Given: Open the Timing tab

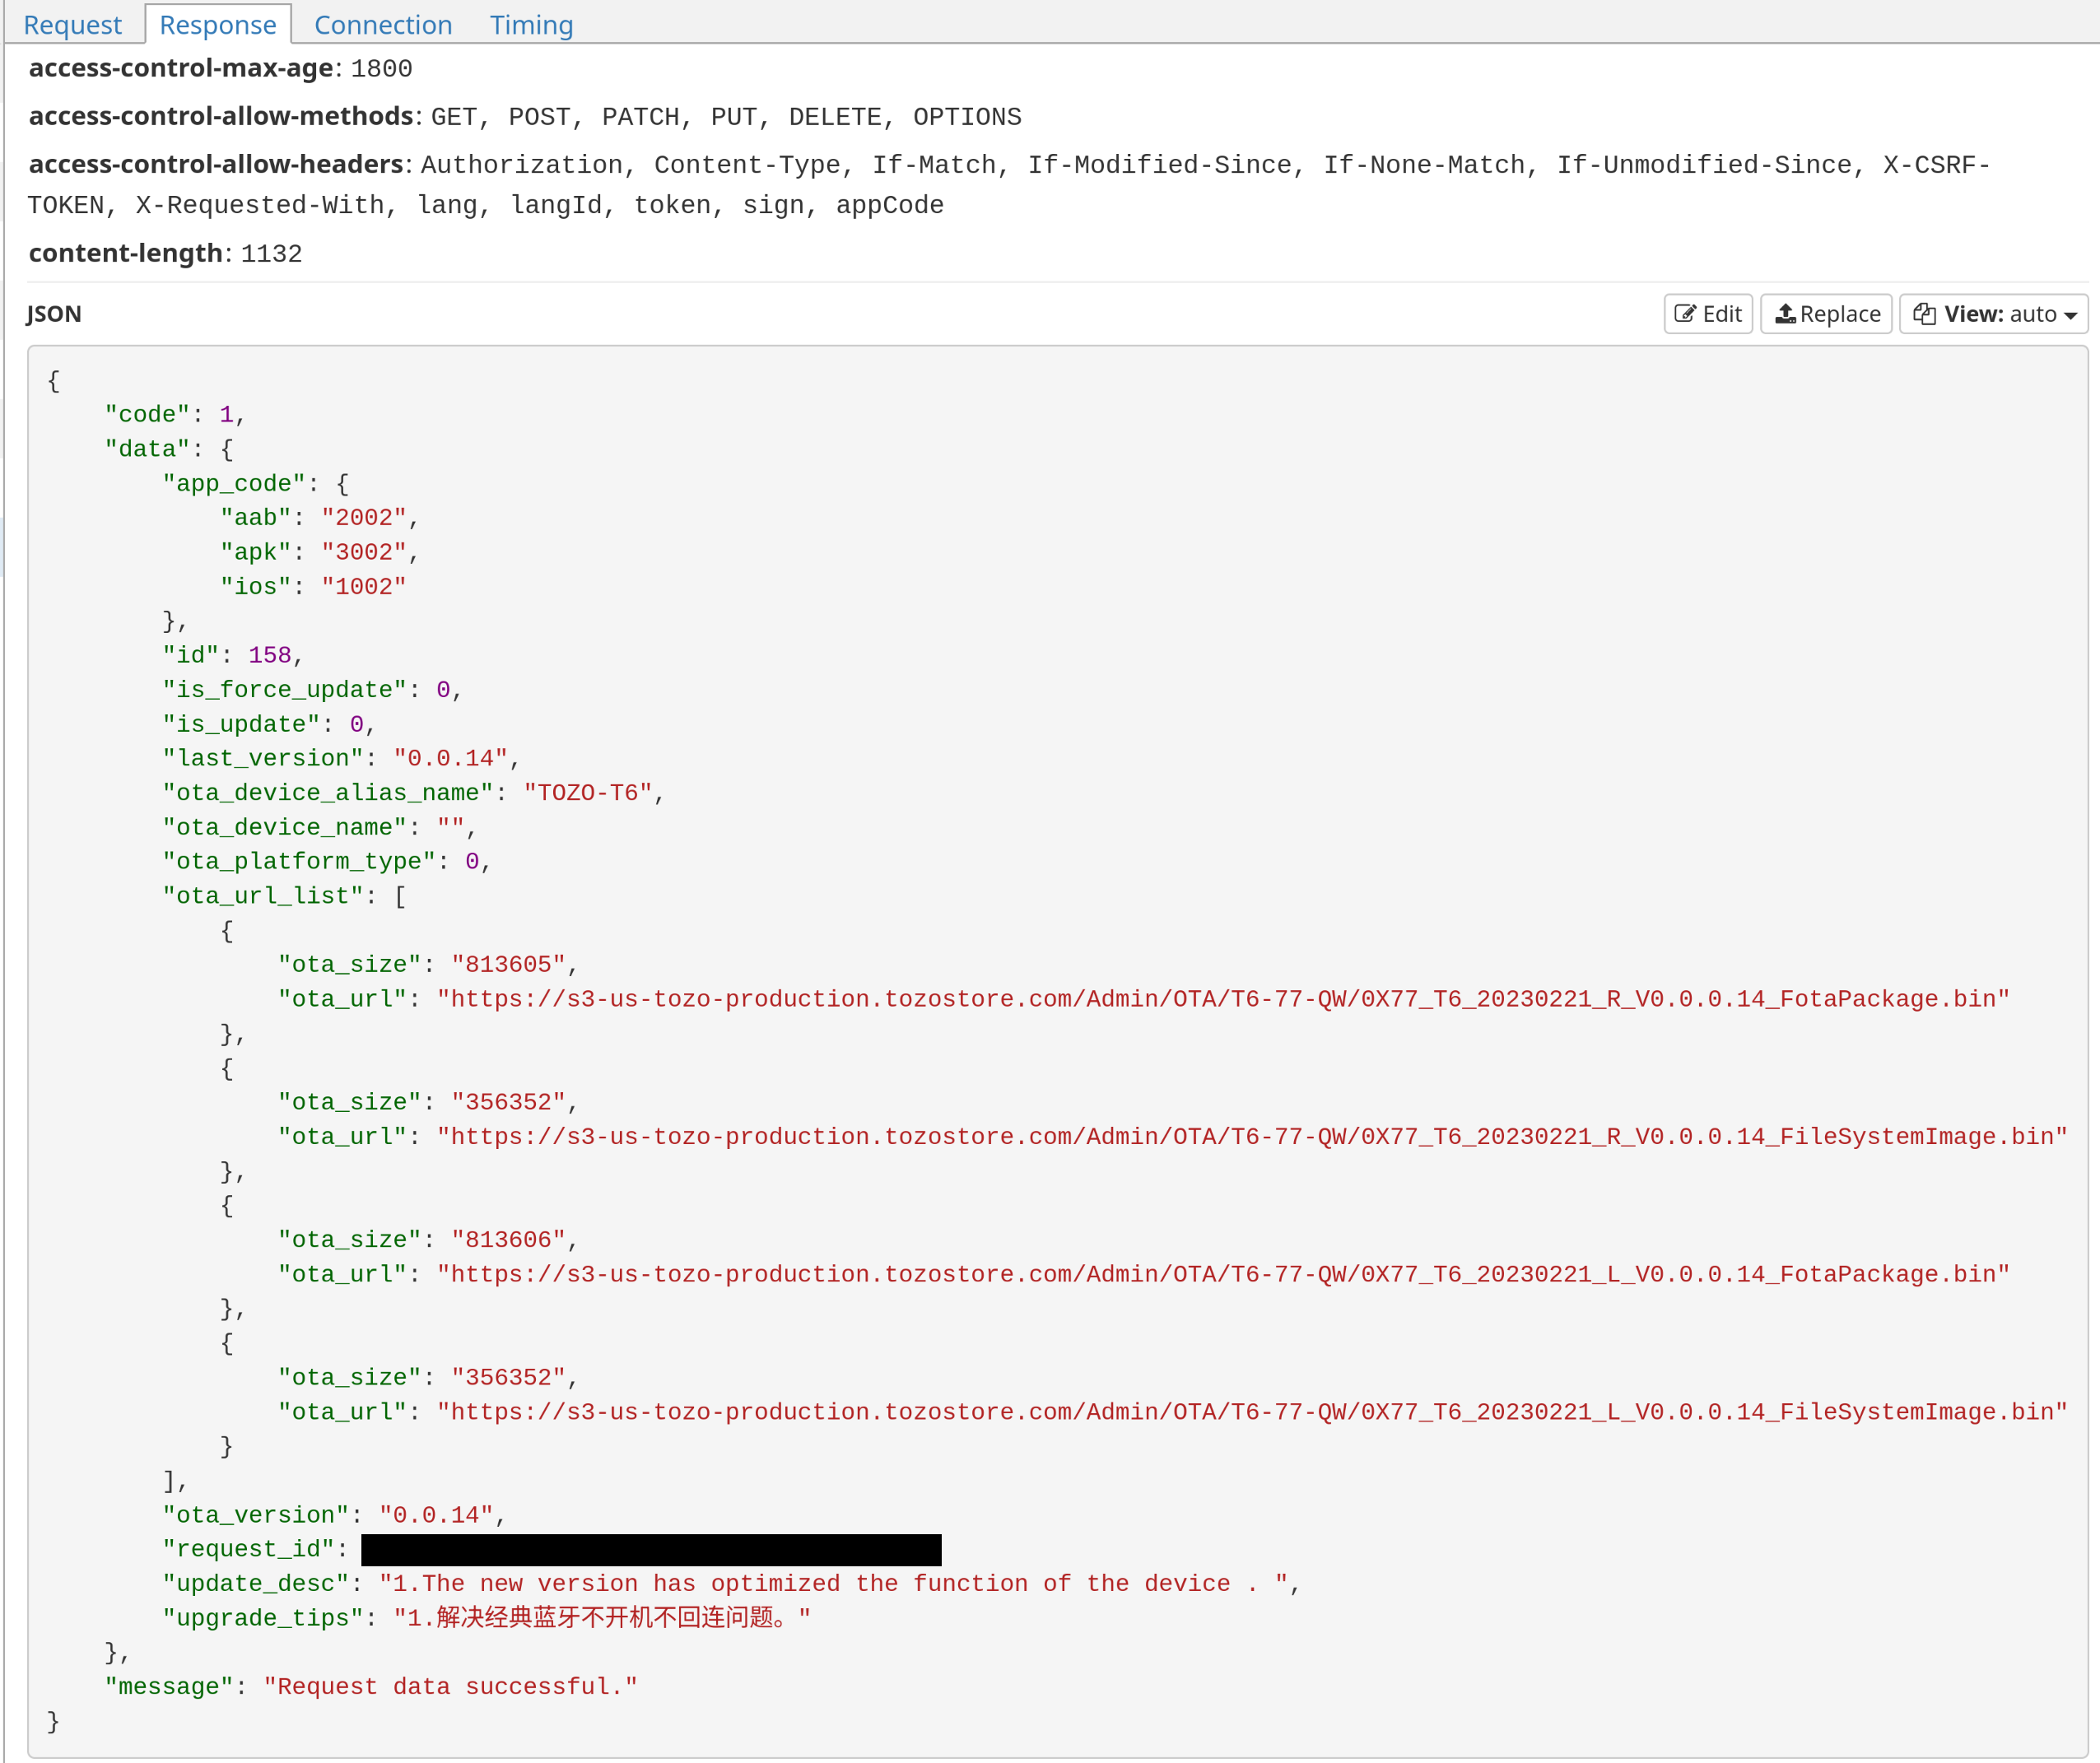Looking at the screenshot, I should click(531, 24).
